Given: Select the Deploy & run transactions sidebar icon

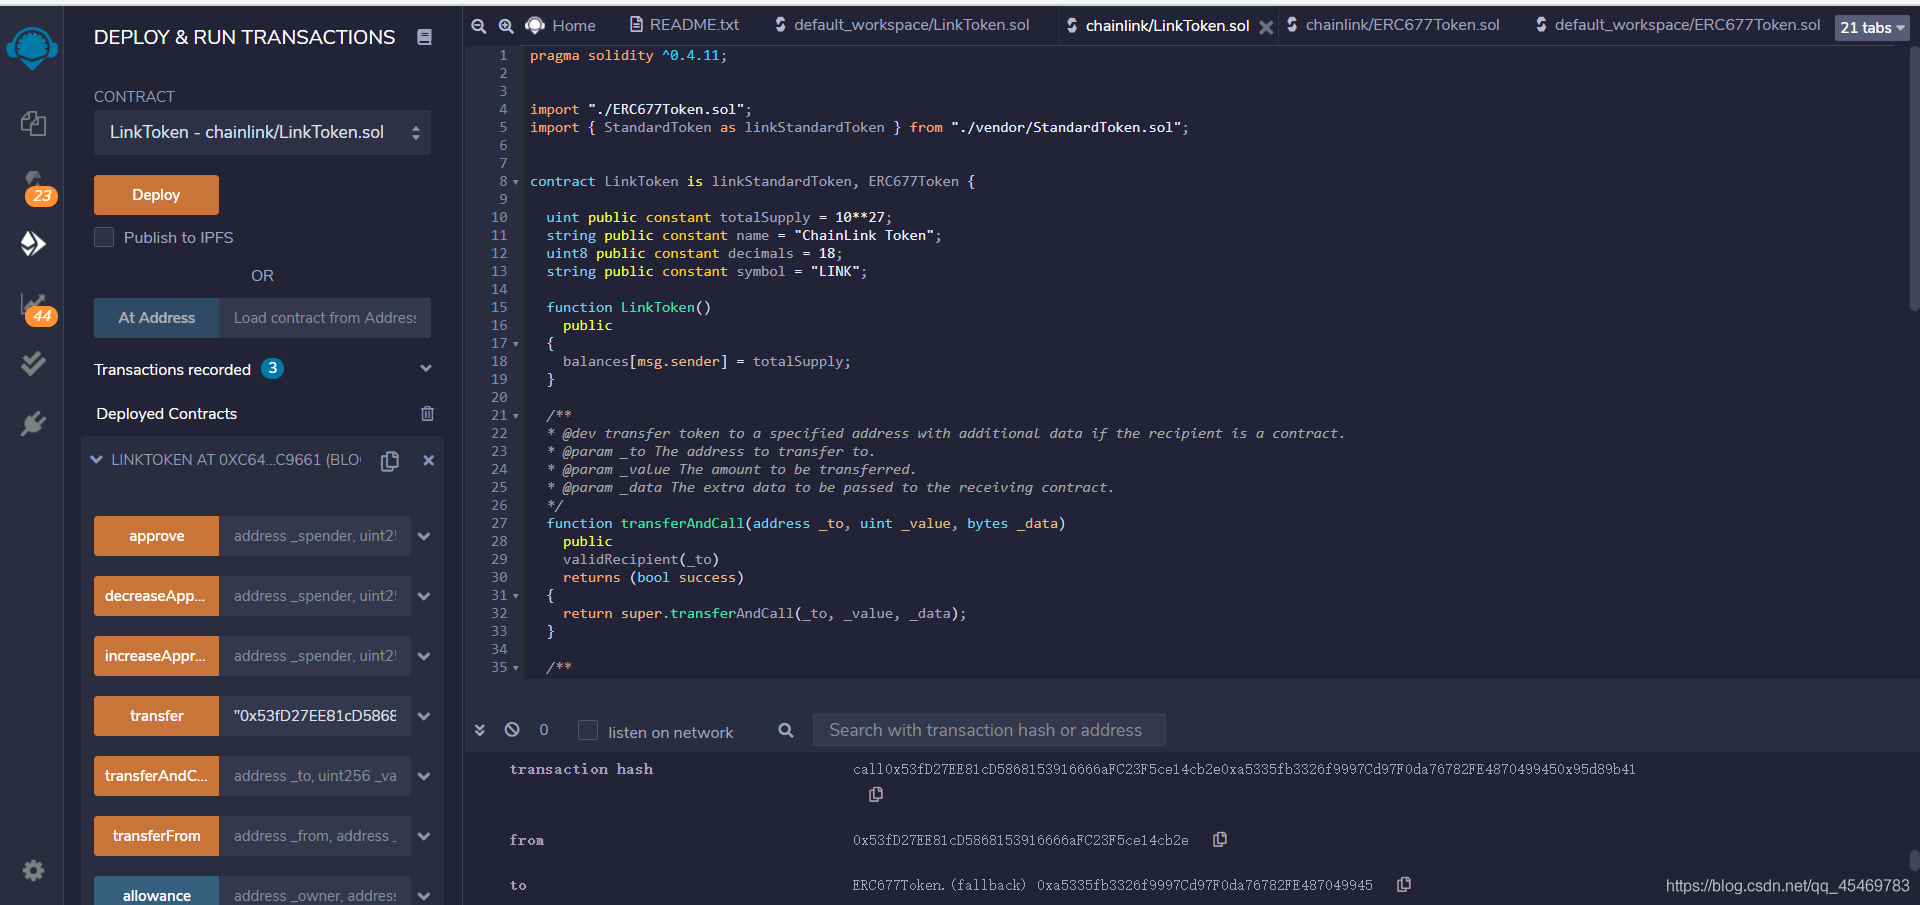Looking at the screenshot, I should pos(33,243).
